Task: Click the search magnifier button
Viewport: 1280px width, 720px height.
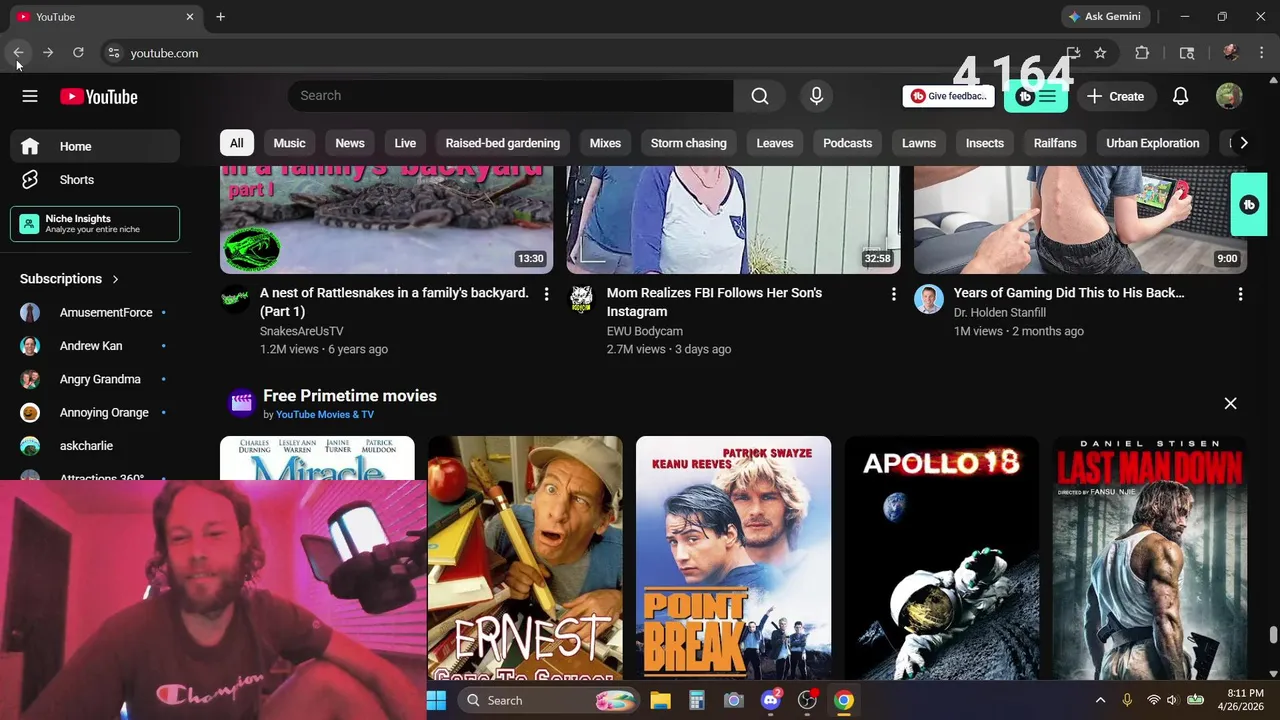Action: [760, 96]
